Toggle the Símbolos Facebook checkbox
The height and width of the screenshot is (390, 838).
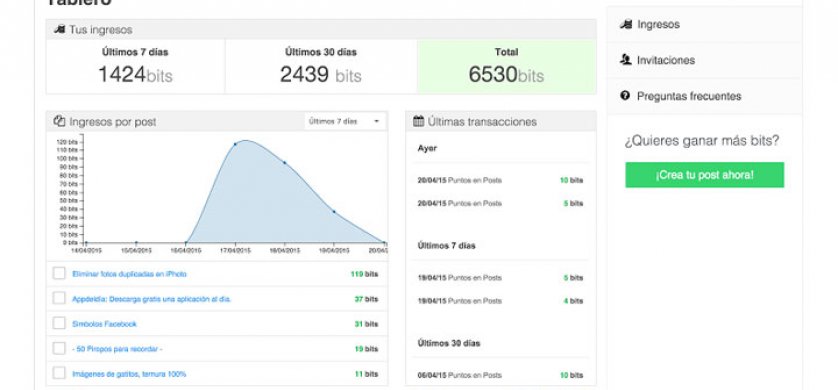click(59, 323)
